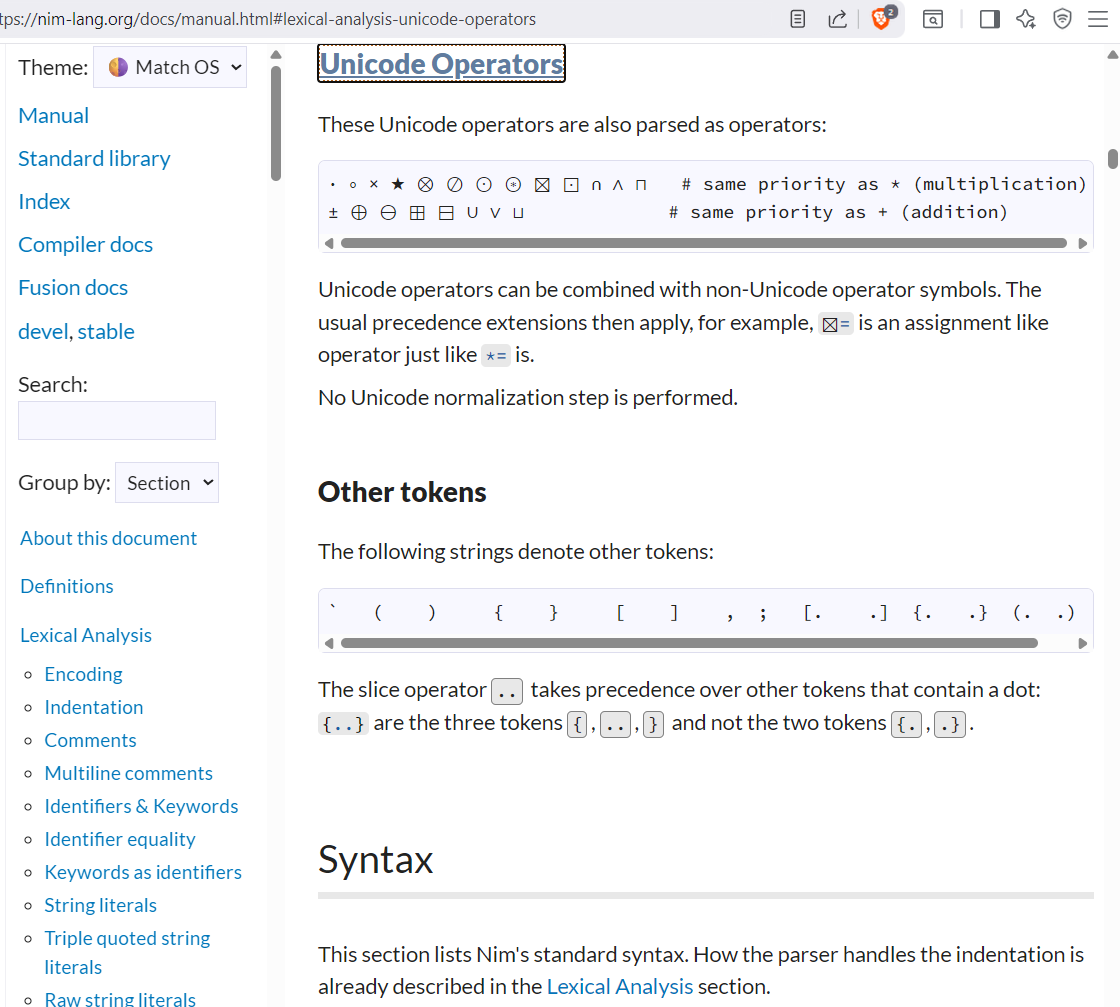Click the Unicode Operators heading link

[x=441, y=64]
